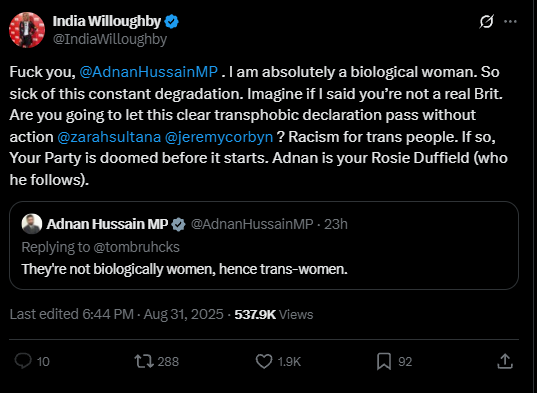Repost using the retweet arrows icon
Image resolution: width=537 pixels, height=393 pixels.
point(144,361)
